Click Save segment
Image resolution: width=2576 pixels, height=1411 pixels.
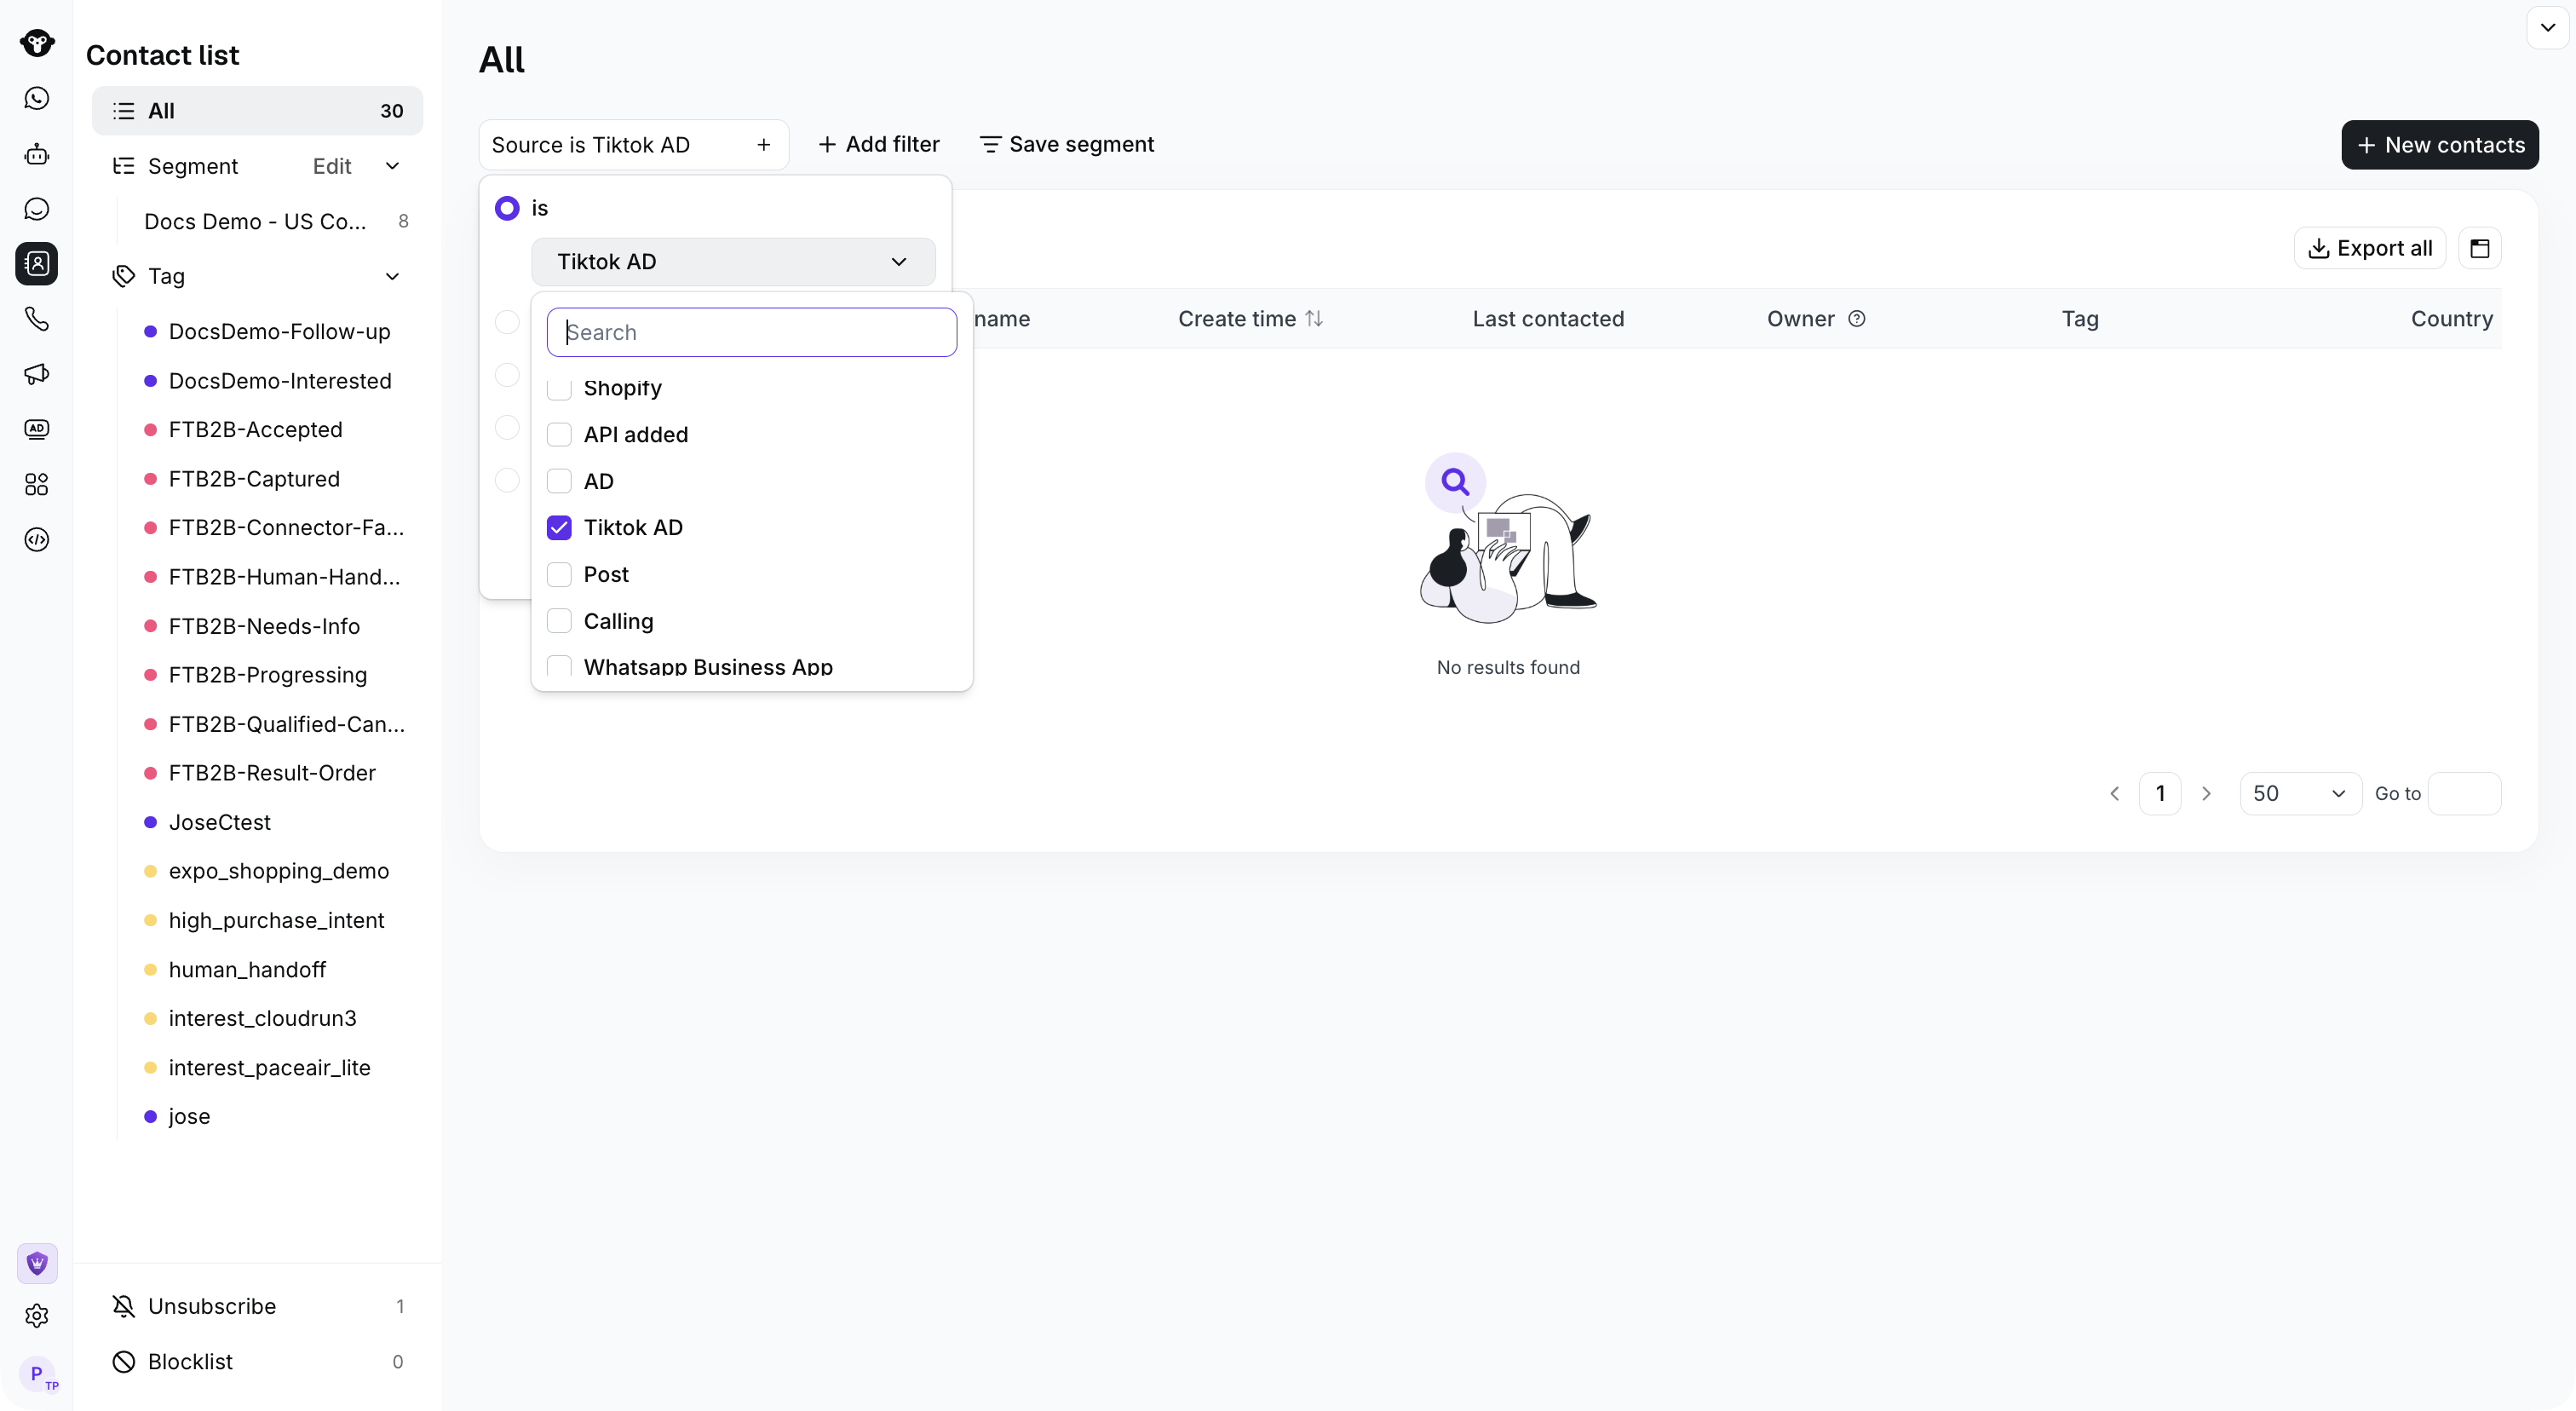tap(1066, 145)
